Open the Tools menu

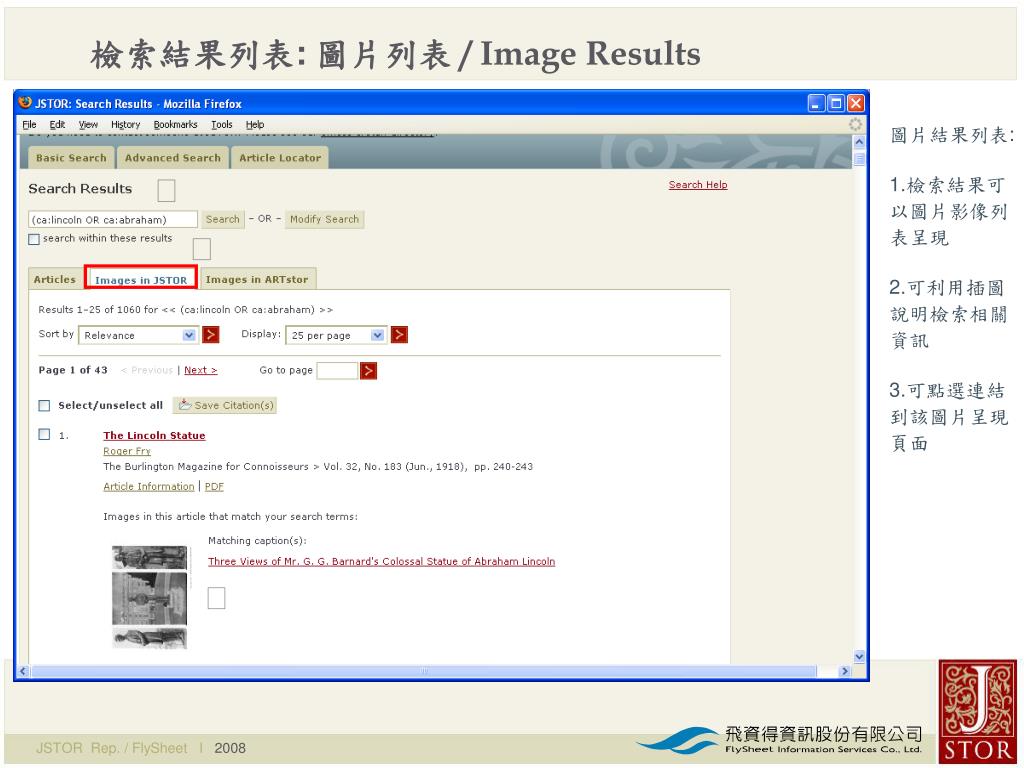point(221,124)
